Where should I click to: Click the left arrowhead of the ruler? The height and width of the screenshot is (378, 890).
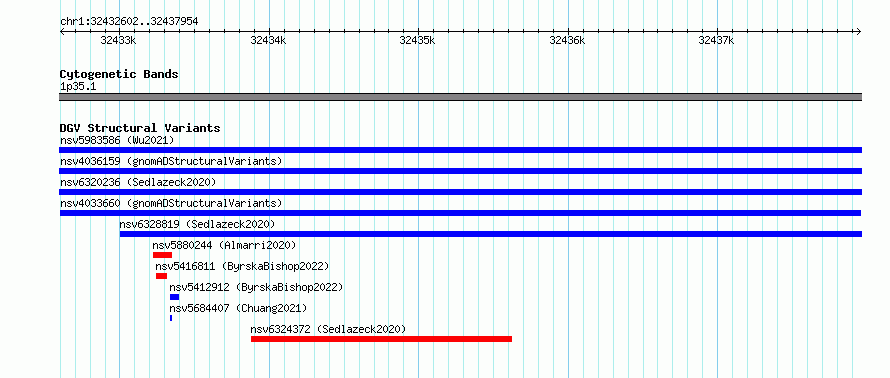click(62, 31)
